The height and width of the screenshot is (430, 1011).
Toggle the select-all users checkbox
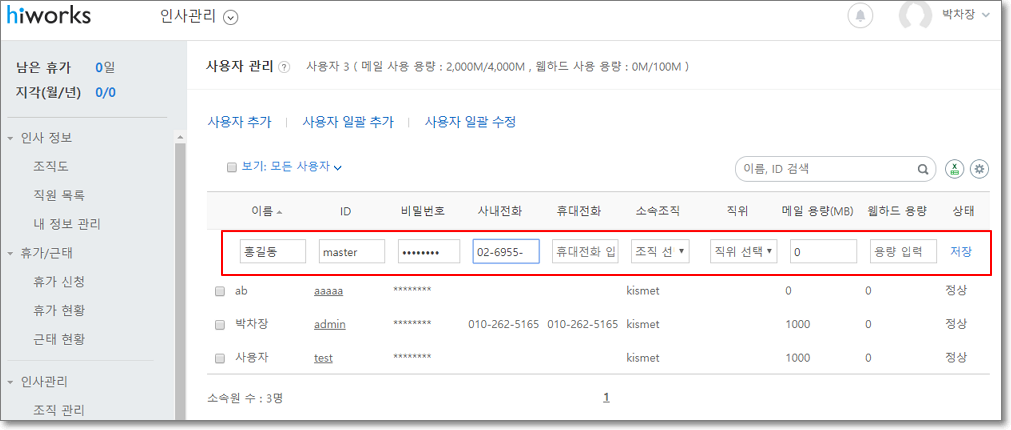[232, 168]
